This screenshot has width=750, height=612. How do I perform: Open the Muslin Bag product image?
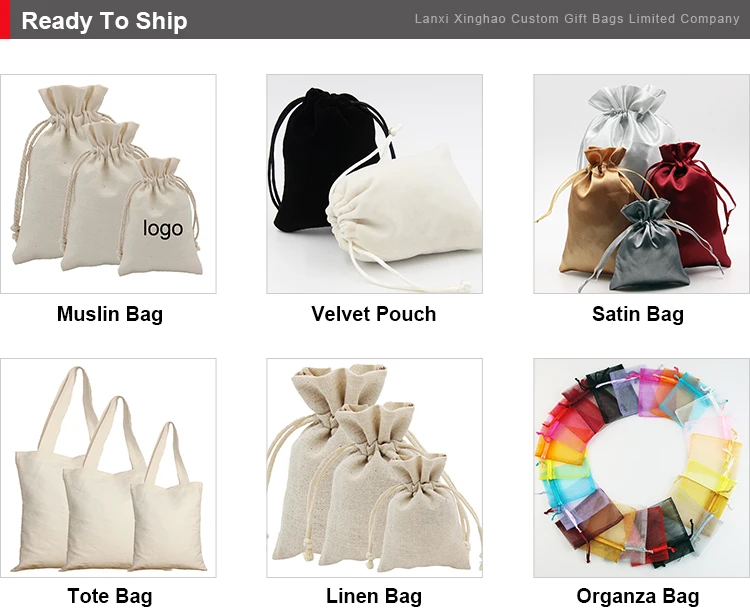pos(108,184)
